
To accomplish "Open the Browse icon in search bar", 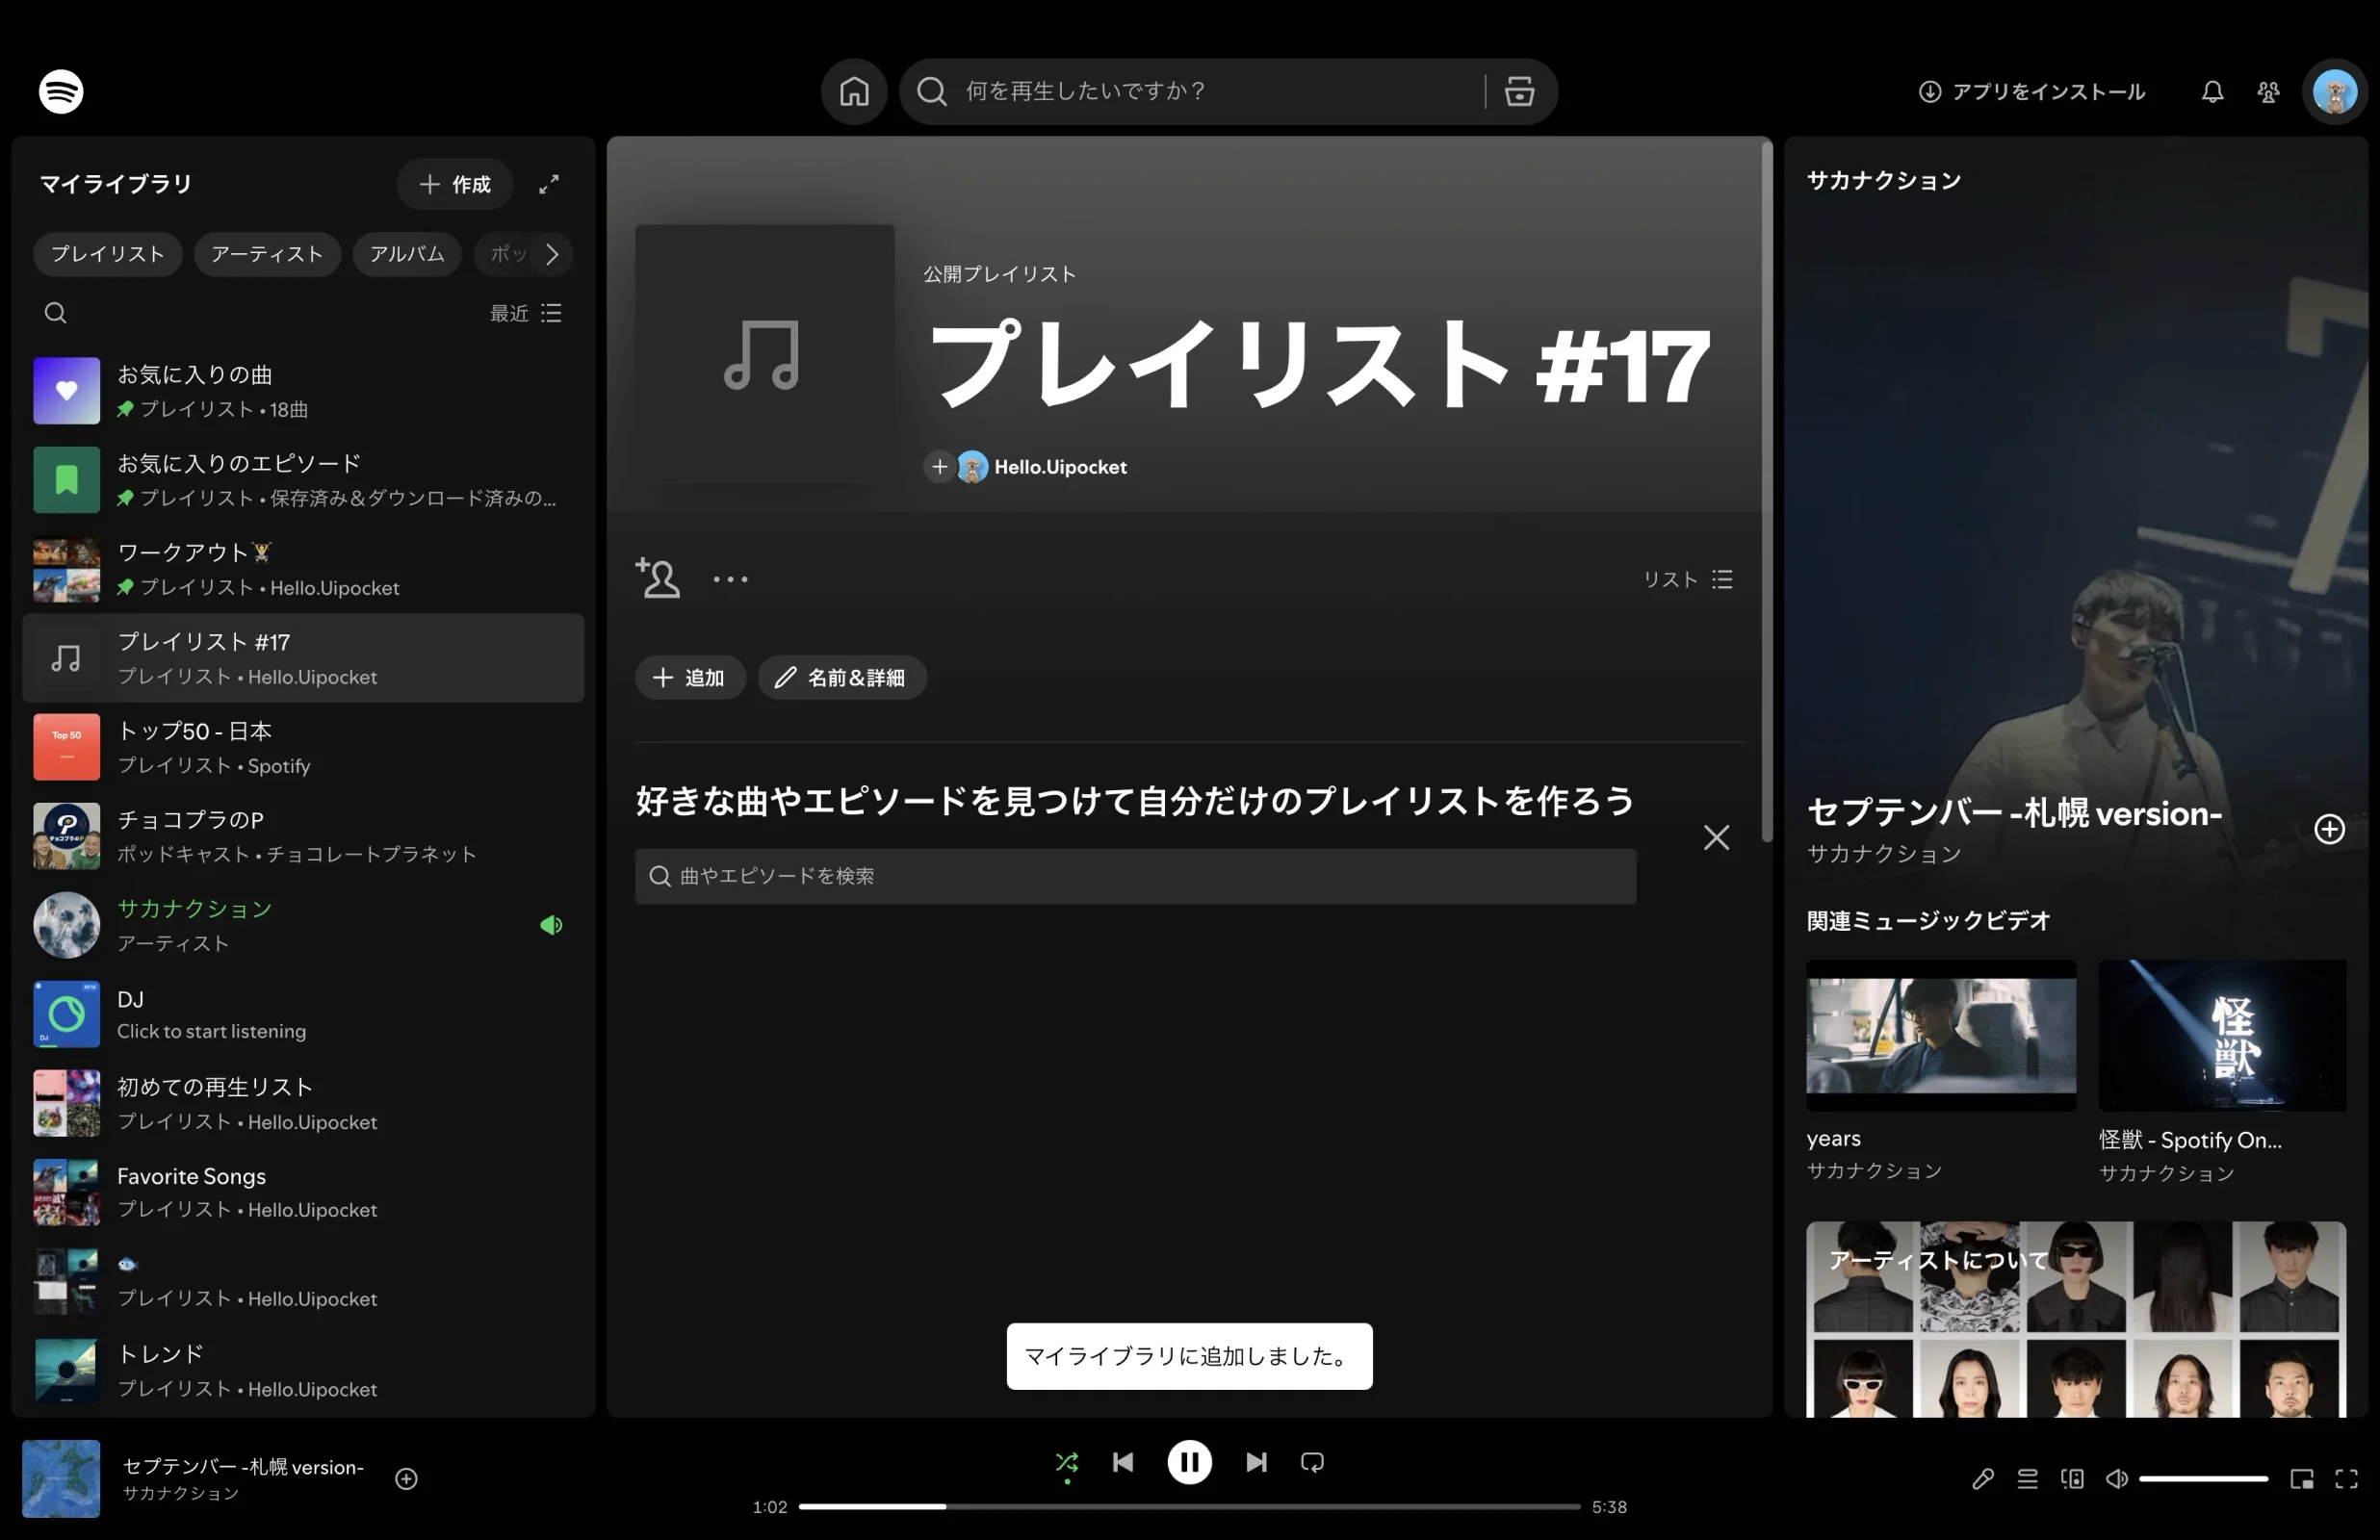I will 1519,91.
